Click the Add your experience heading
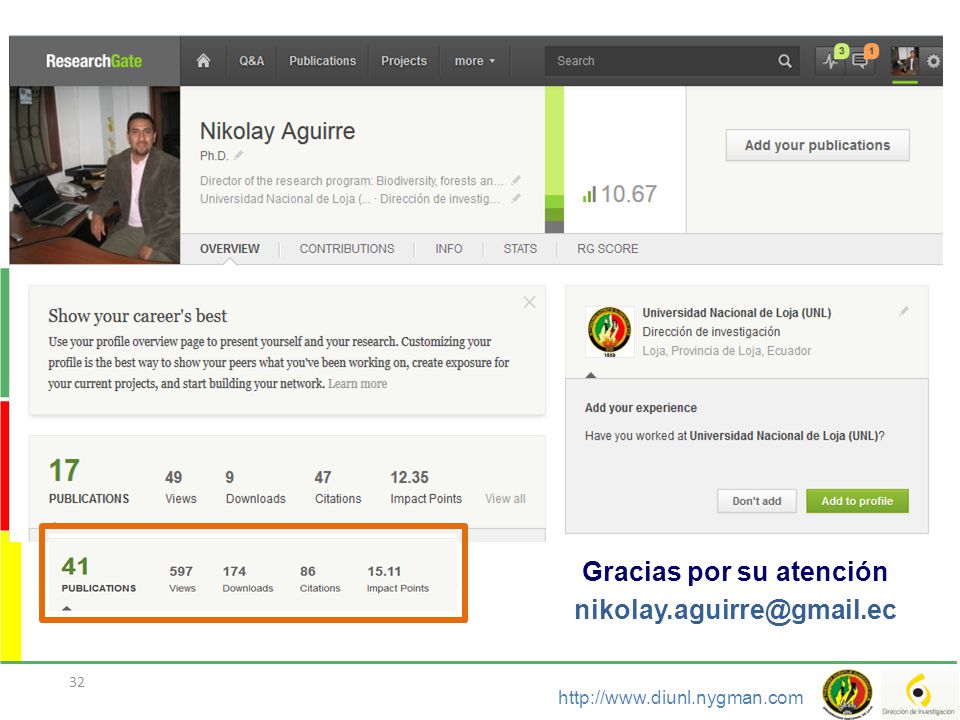960x720 pixels. 640,408
